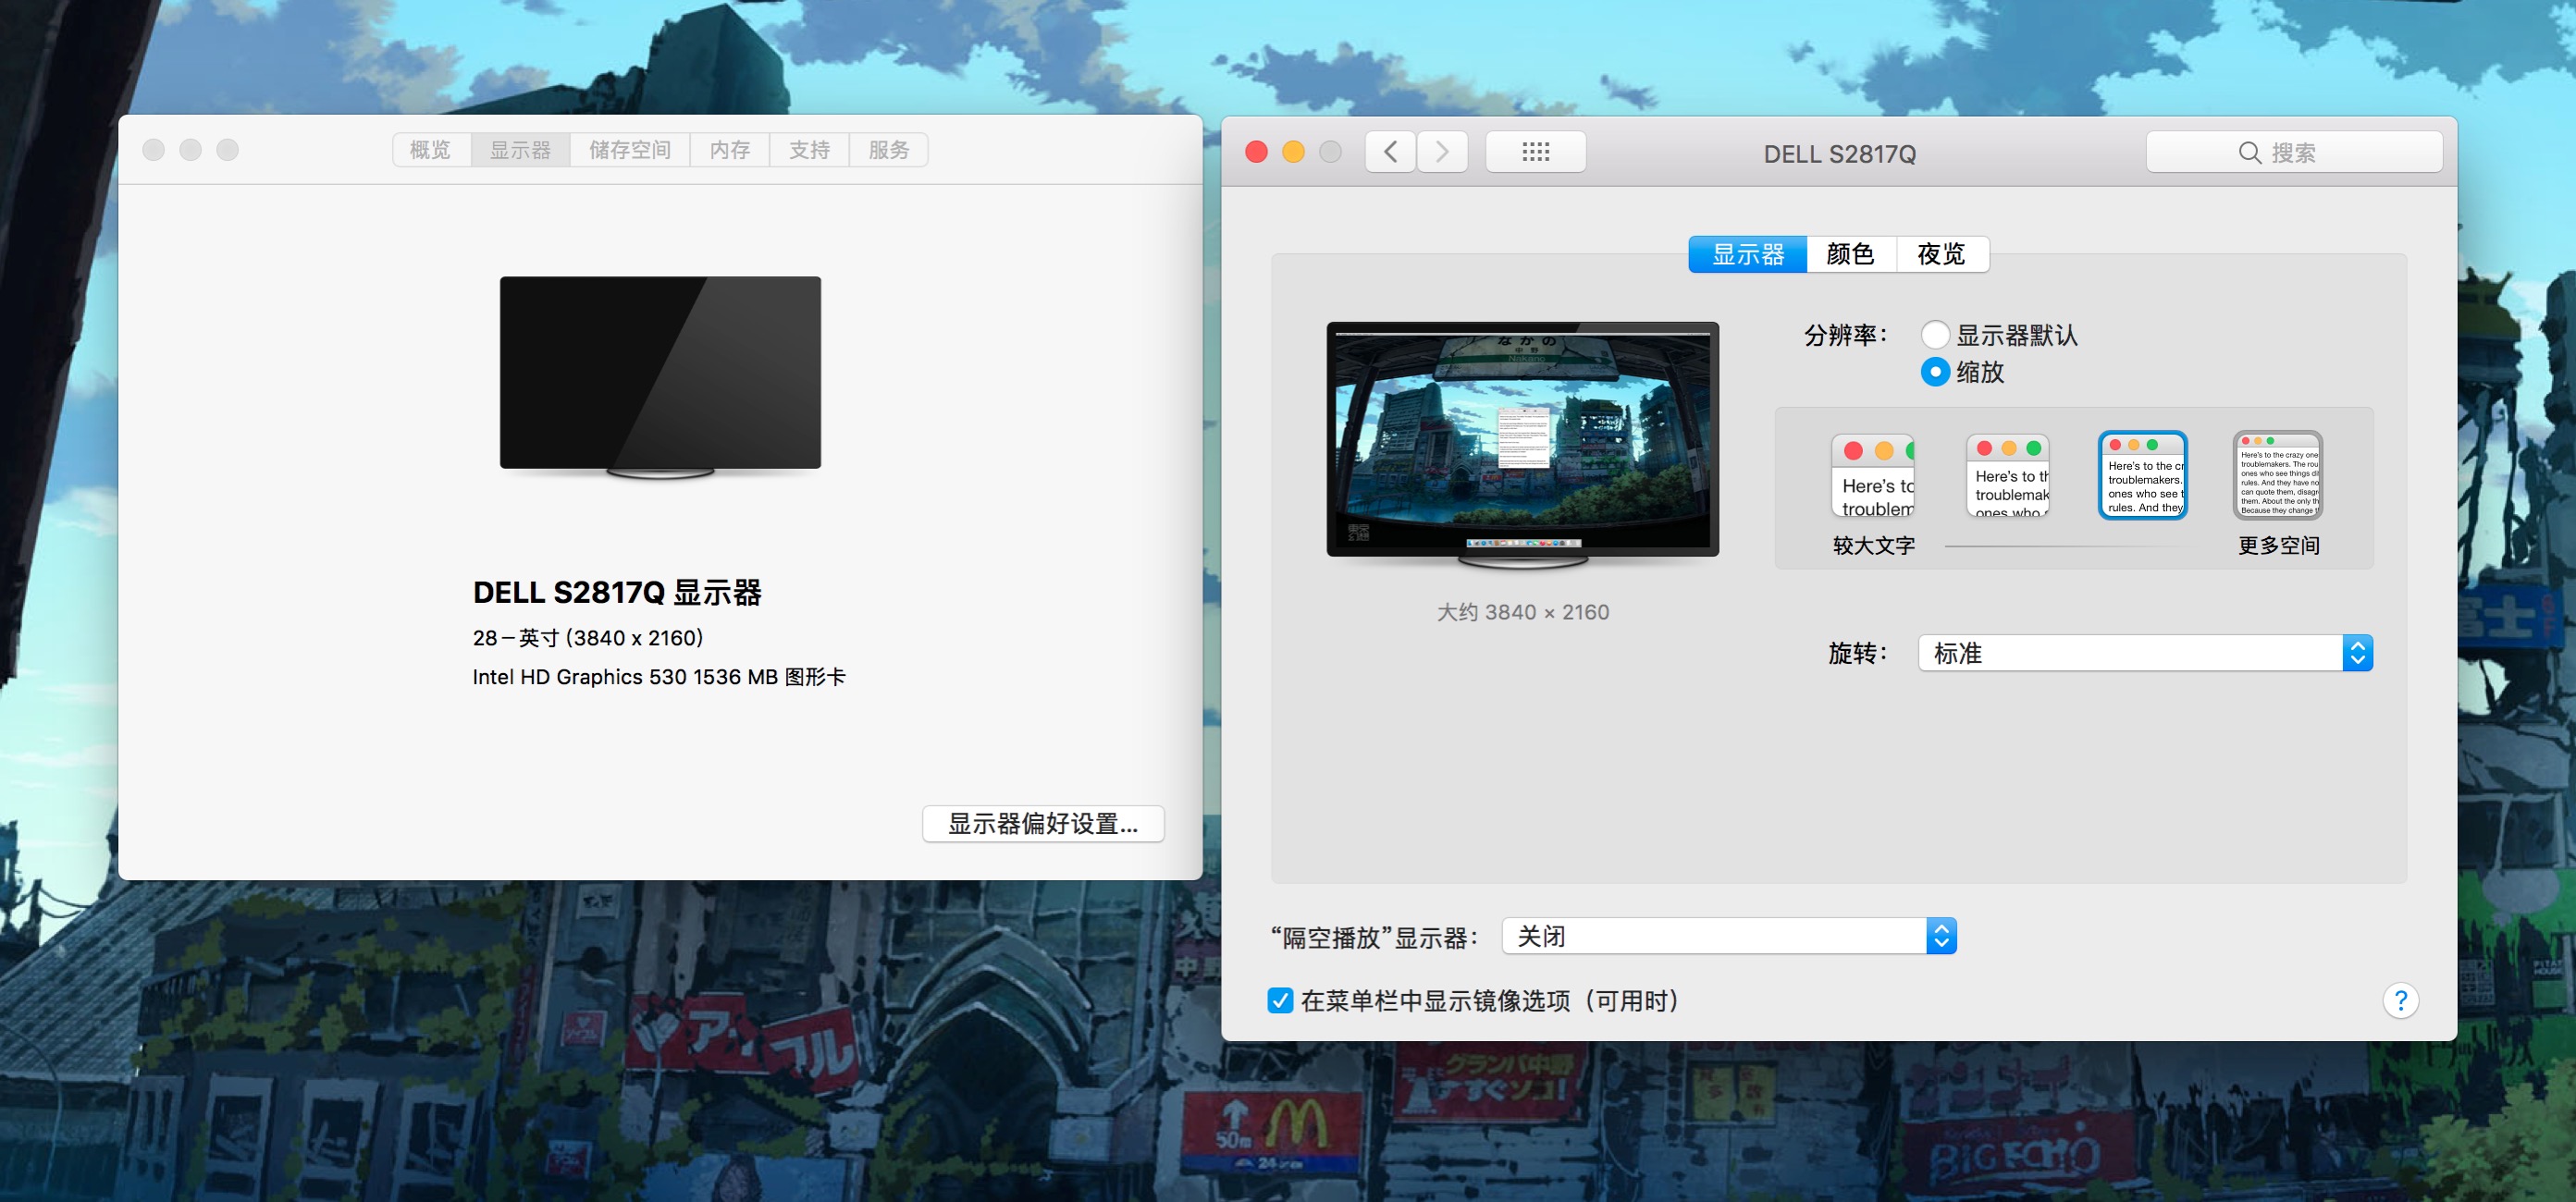Open the show-all grid preferences icon
The width and height of the screenshot is (2576, 1202).
point(1535,152)
